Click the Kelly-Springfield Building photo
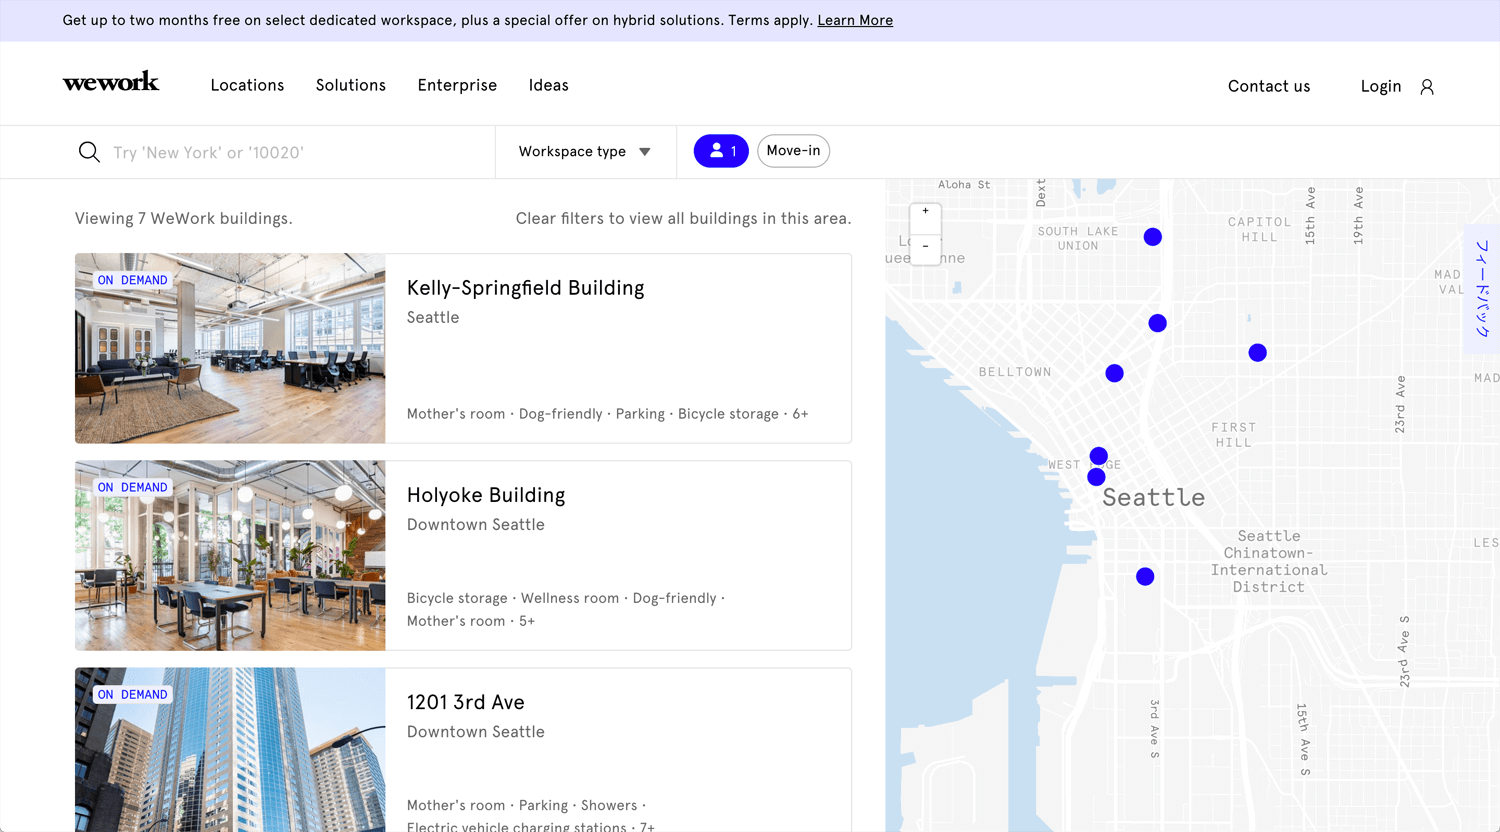Image resolution: width=1500 pixels, height=832 pixels. point(230,348)
